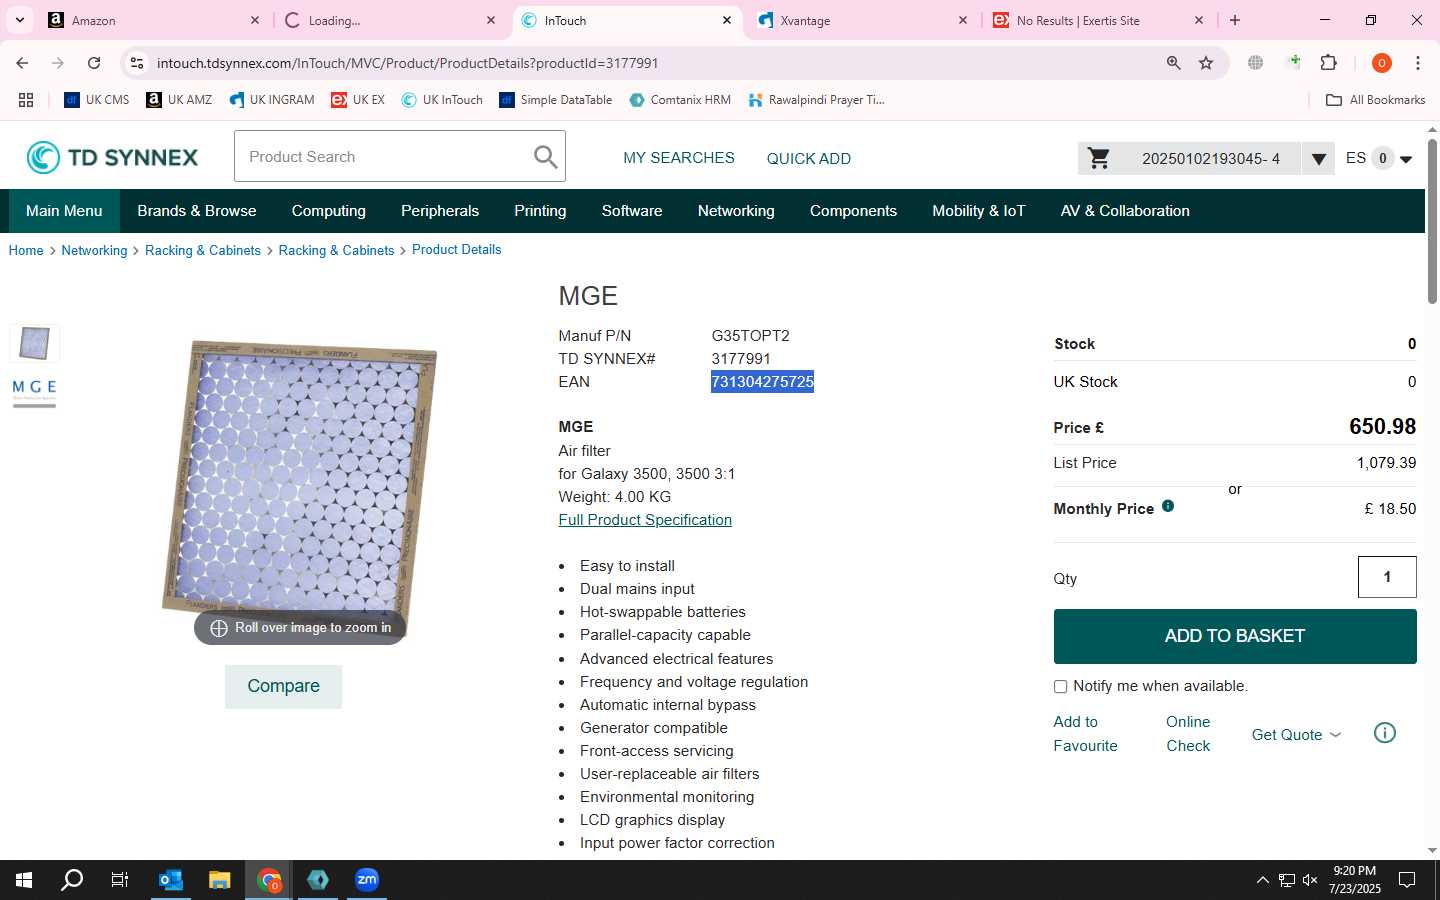Open the AV & Collaboration menu
This screenshot has width=1440, height=900.
(x=1125, y=211)
